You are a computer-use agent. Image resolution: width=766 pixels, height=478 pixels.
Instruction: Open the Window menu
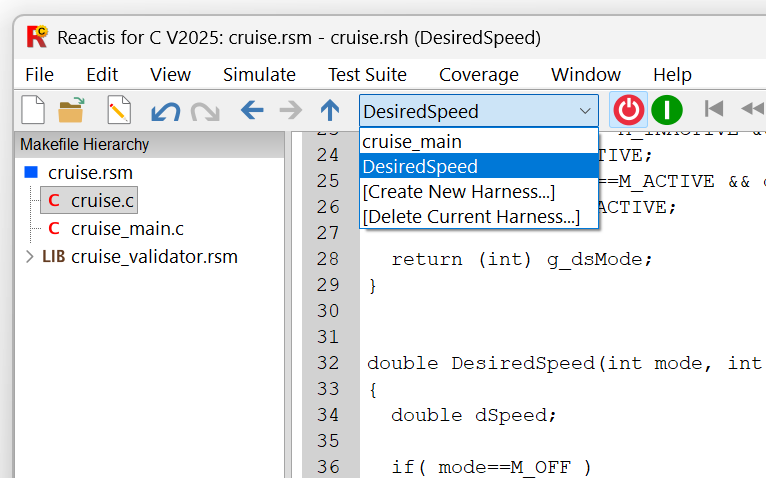coord(586,75)
